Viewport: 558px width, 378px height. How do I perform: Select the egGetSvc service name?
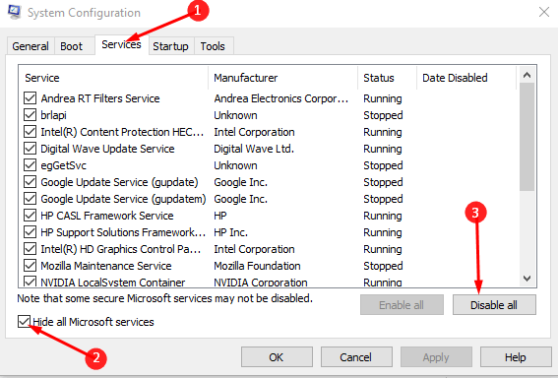pos(63,165)
